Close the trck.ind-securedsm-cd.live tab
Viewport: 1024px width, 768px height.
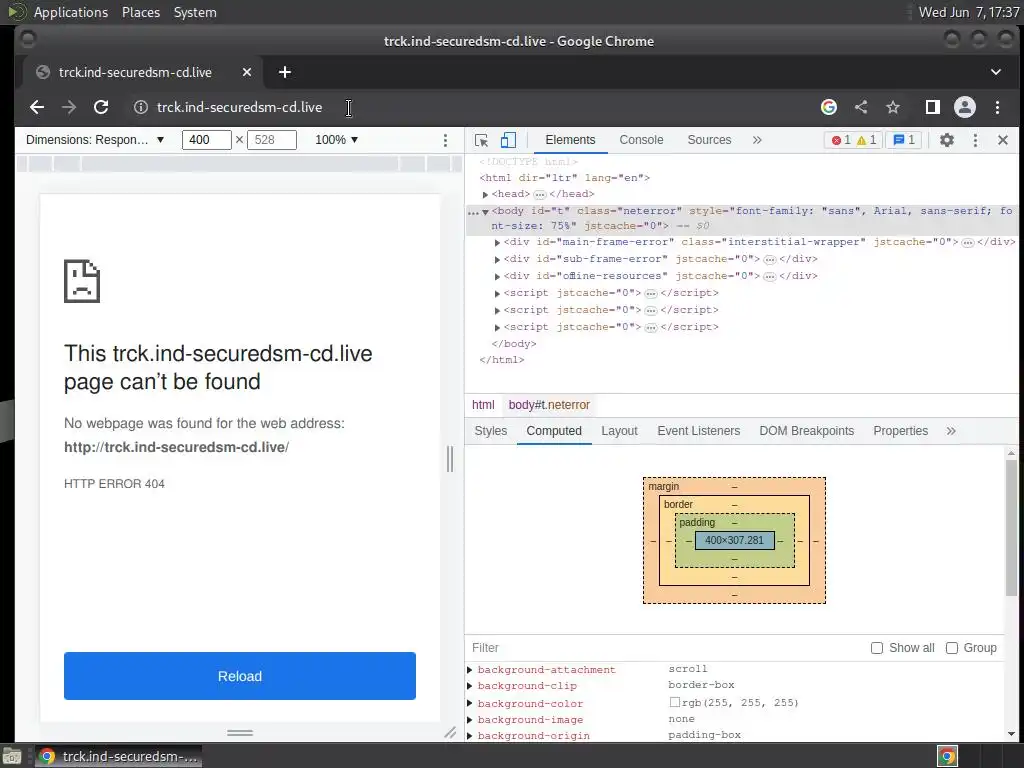(247, 72)
